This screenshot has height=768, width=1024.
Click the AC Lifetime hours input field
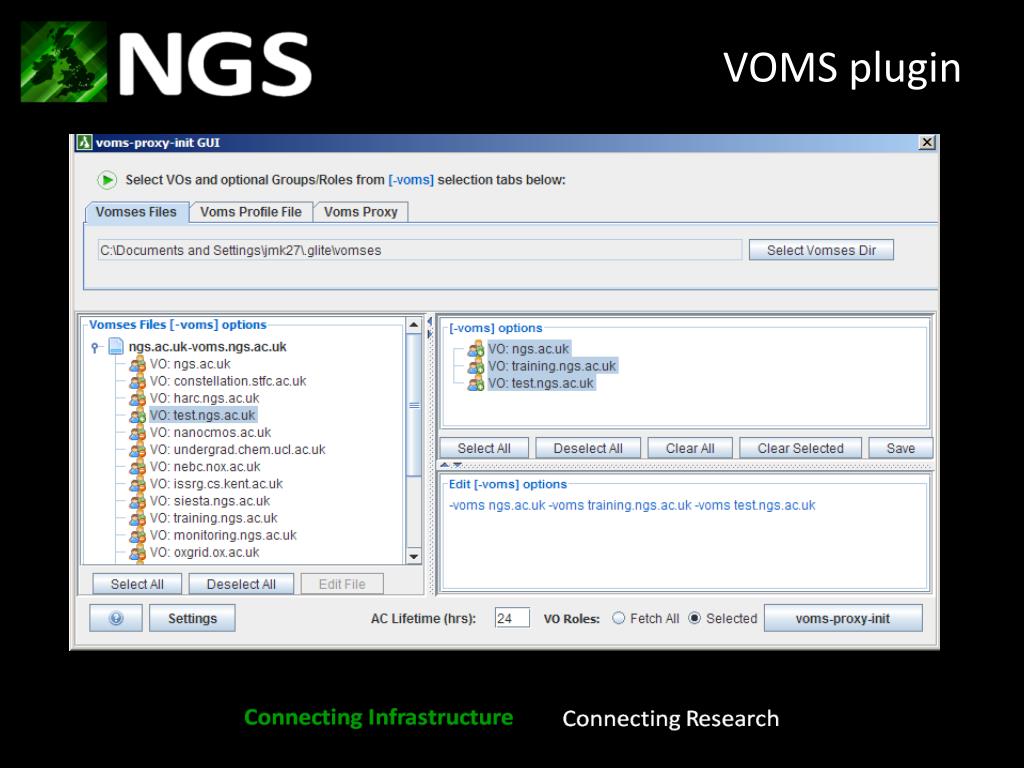coord(512,618)
